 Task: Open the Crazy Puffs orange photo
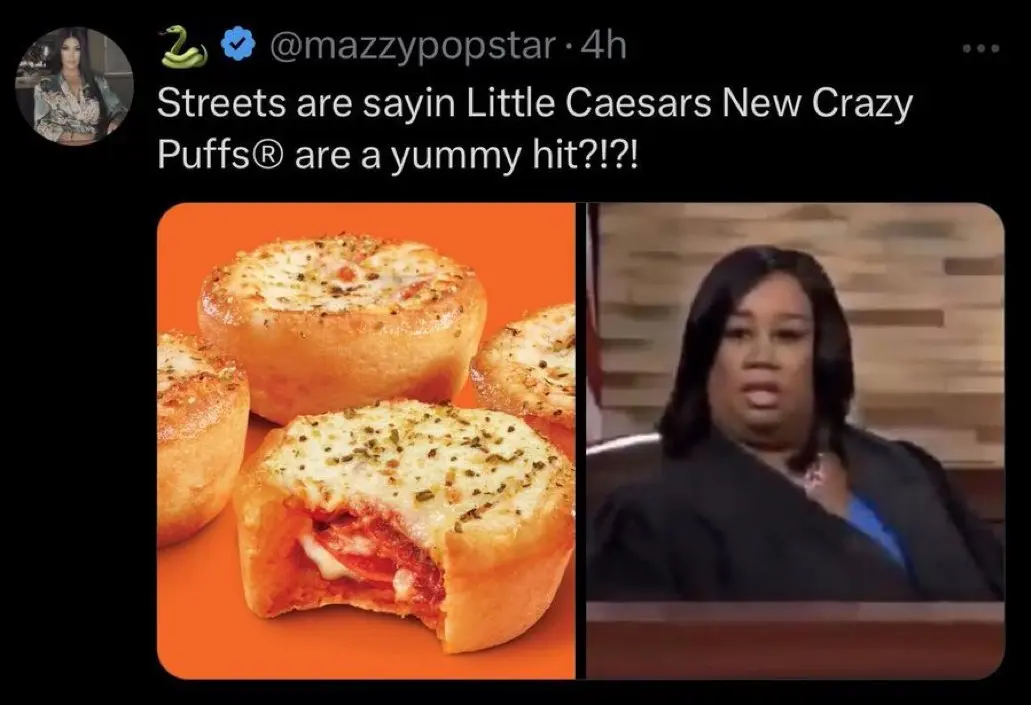366,441
